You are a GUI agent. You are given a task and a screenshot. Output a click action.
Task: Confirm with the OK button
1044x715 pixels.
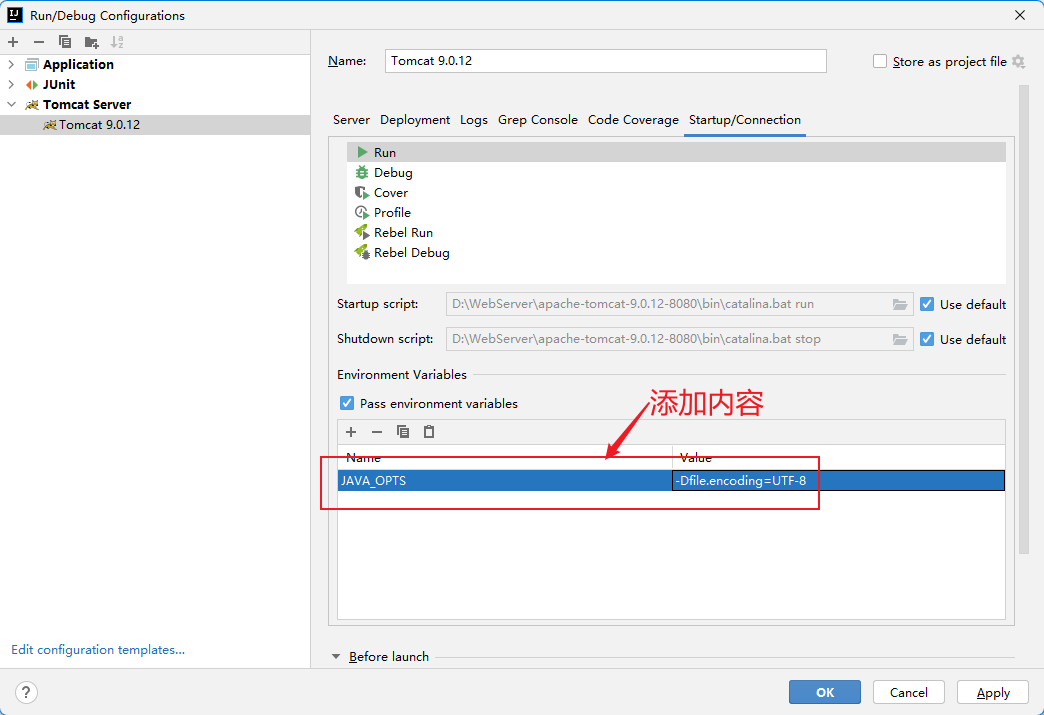click(x=824, y=692)
